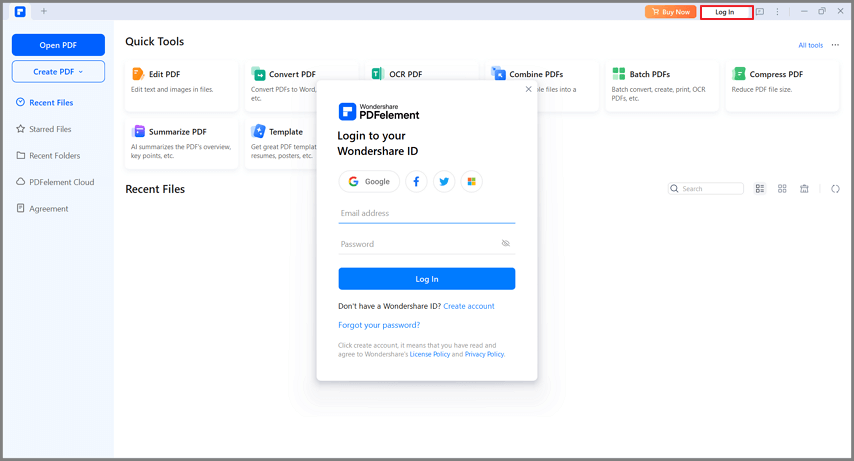
Task: Click the Agreement document icon
Action: 20,208
